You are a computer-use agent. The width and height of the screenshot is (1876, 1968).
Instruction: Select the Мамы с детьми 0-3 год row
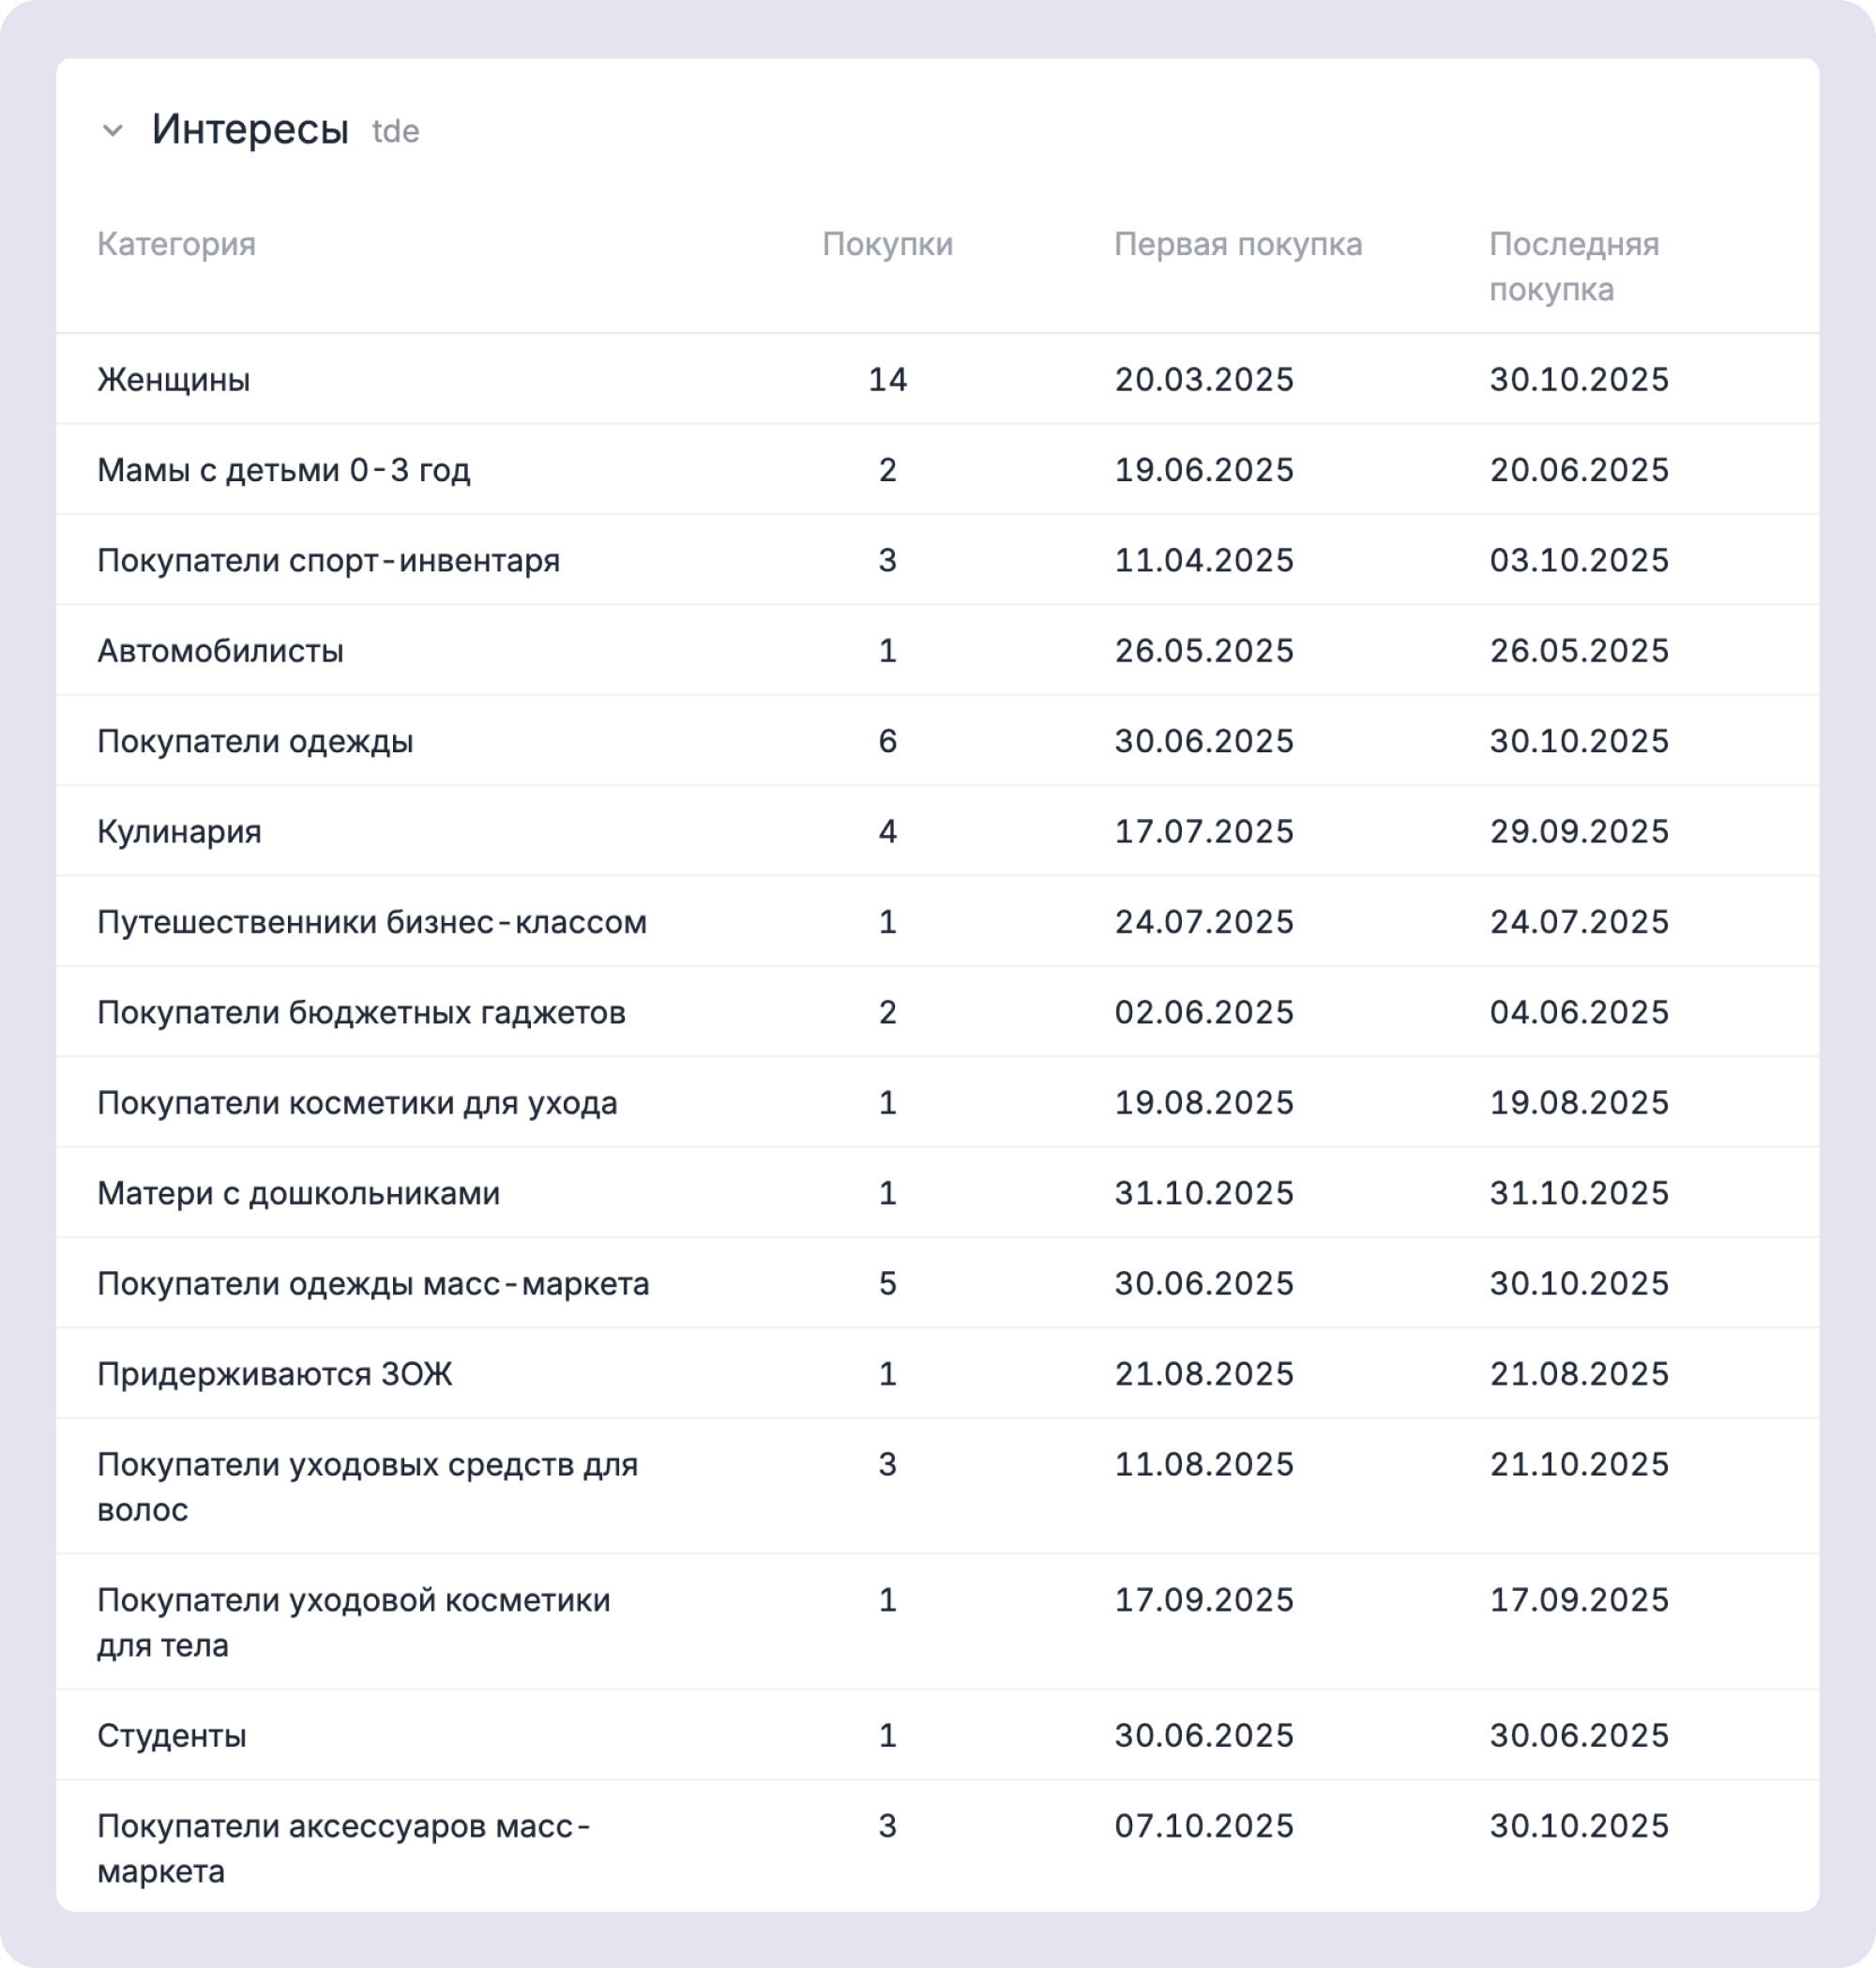287,469
